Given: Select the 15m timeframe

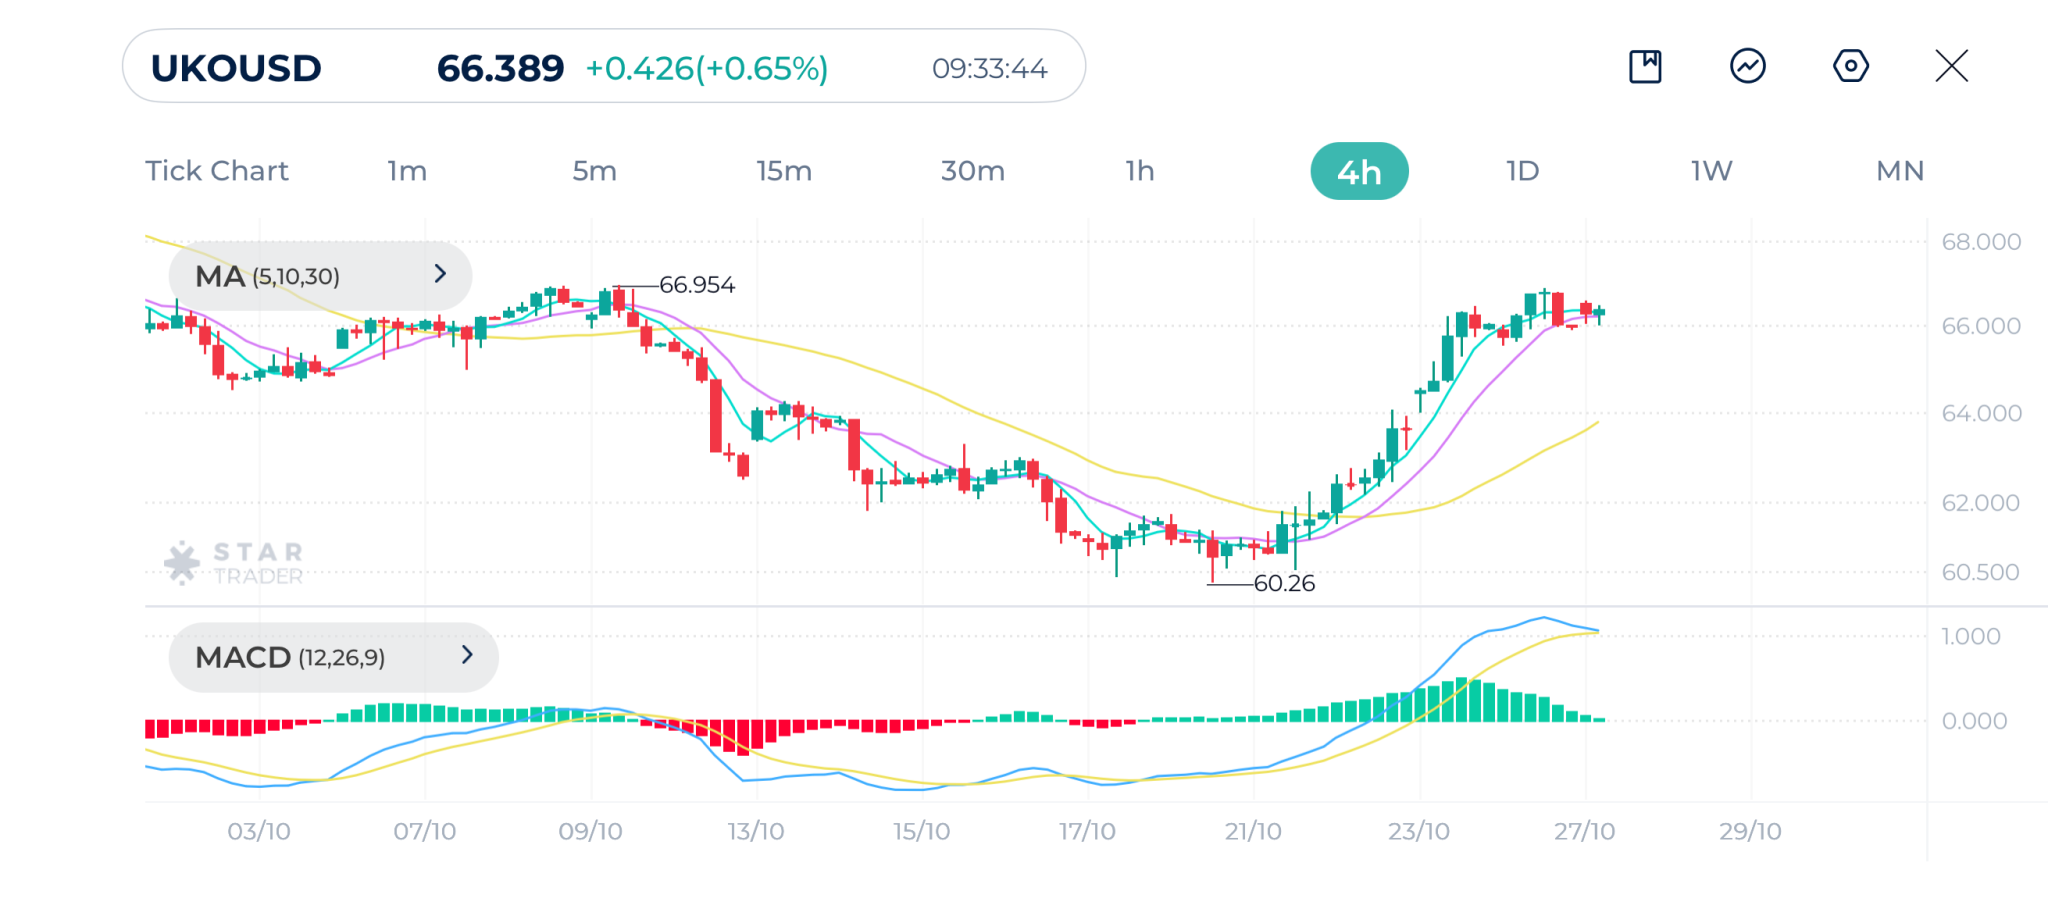Looking at the screenshot, I should pyautogui.click(x=784, y=171).
